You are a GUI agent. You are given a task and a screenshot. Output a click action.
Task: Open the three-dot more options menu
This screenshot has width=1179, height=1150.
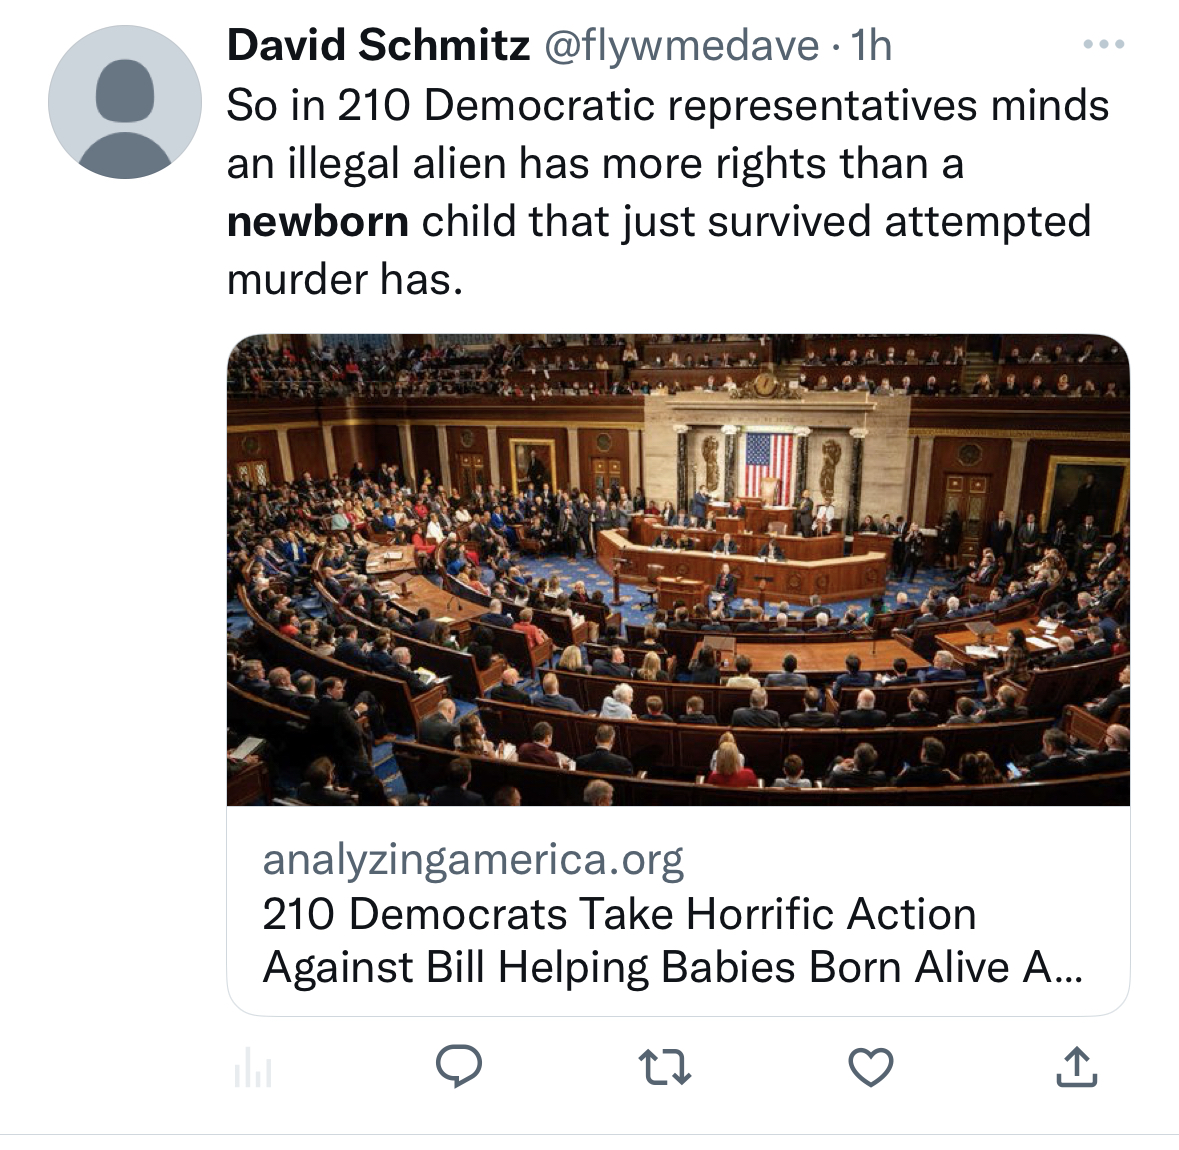(1105, 45)
